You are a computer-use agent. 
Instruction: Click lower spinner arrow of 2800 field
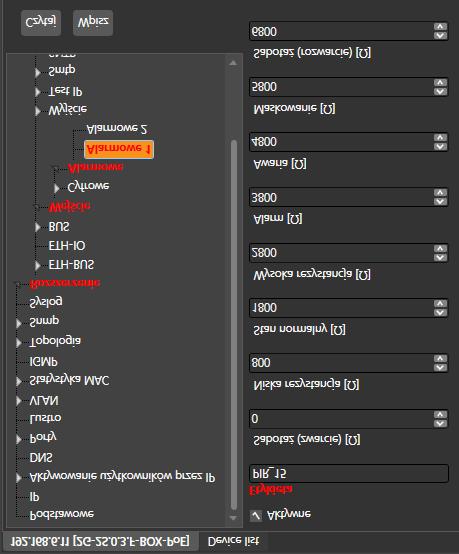coord(440,258)
